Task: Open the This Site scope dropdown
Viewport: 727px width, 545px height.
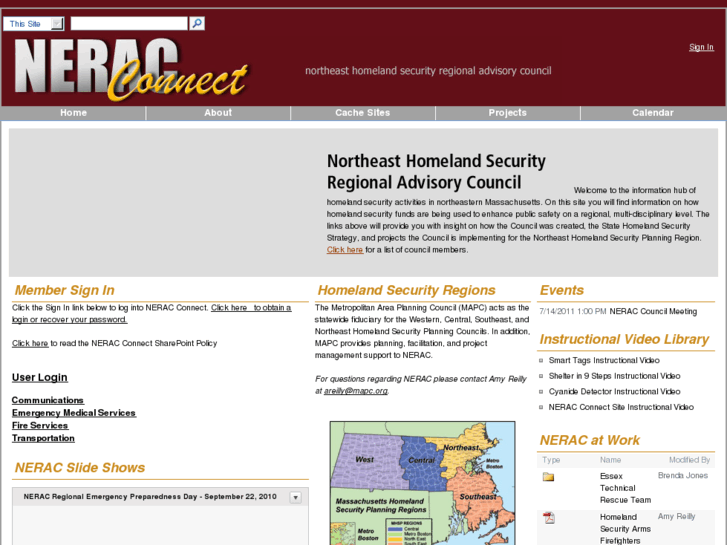Action: pyautogui.click(x=33, y=24)
